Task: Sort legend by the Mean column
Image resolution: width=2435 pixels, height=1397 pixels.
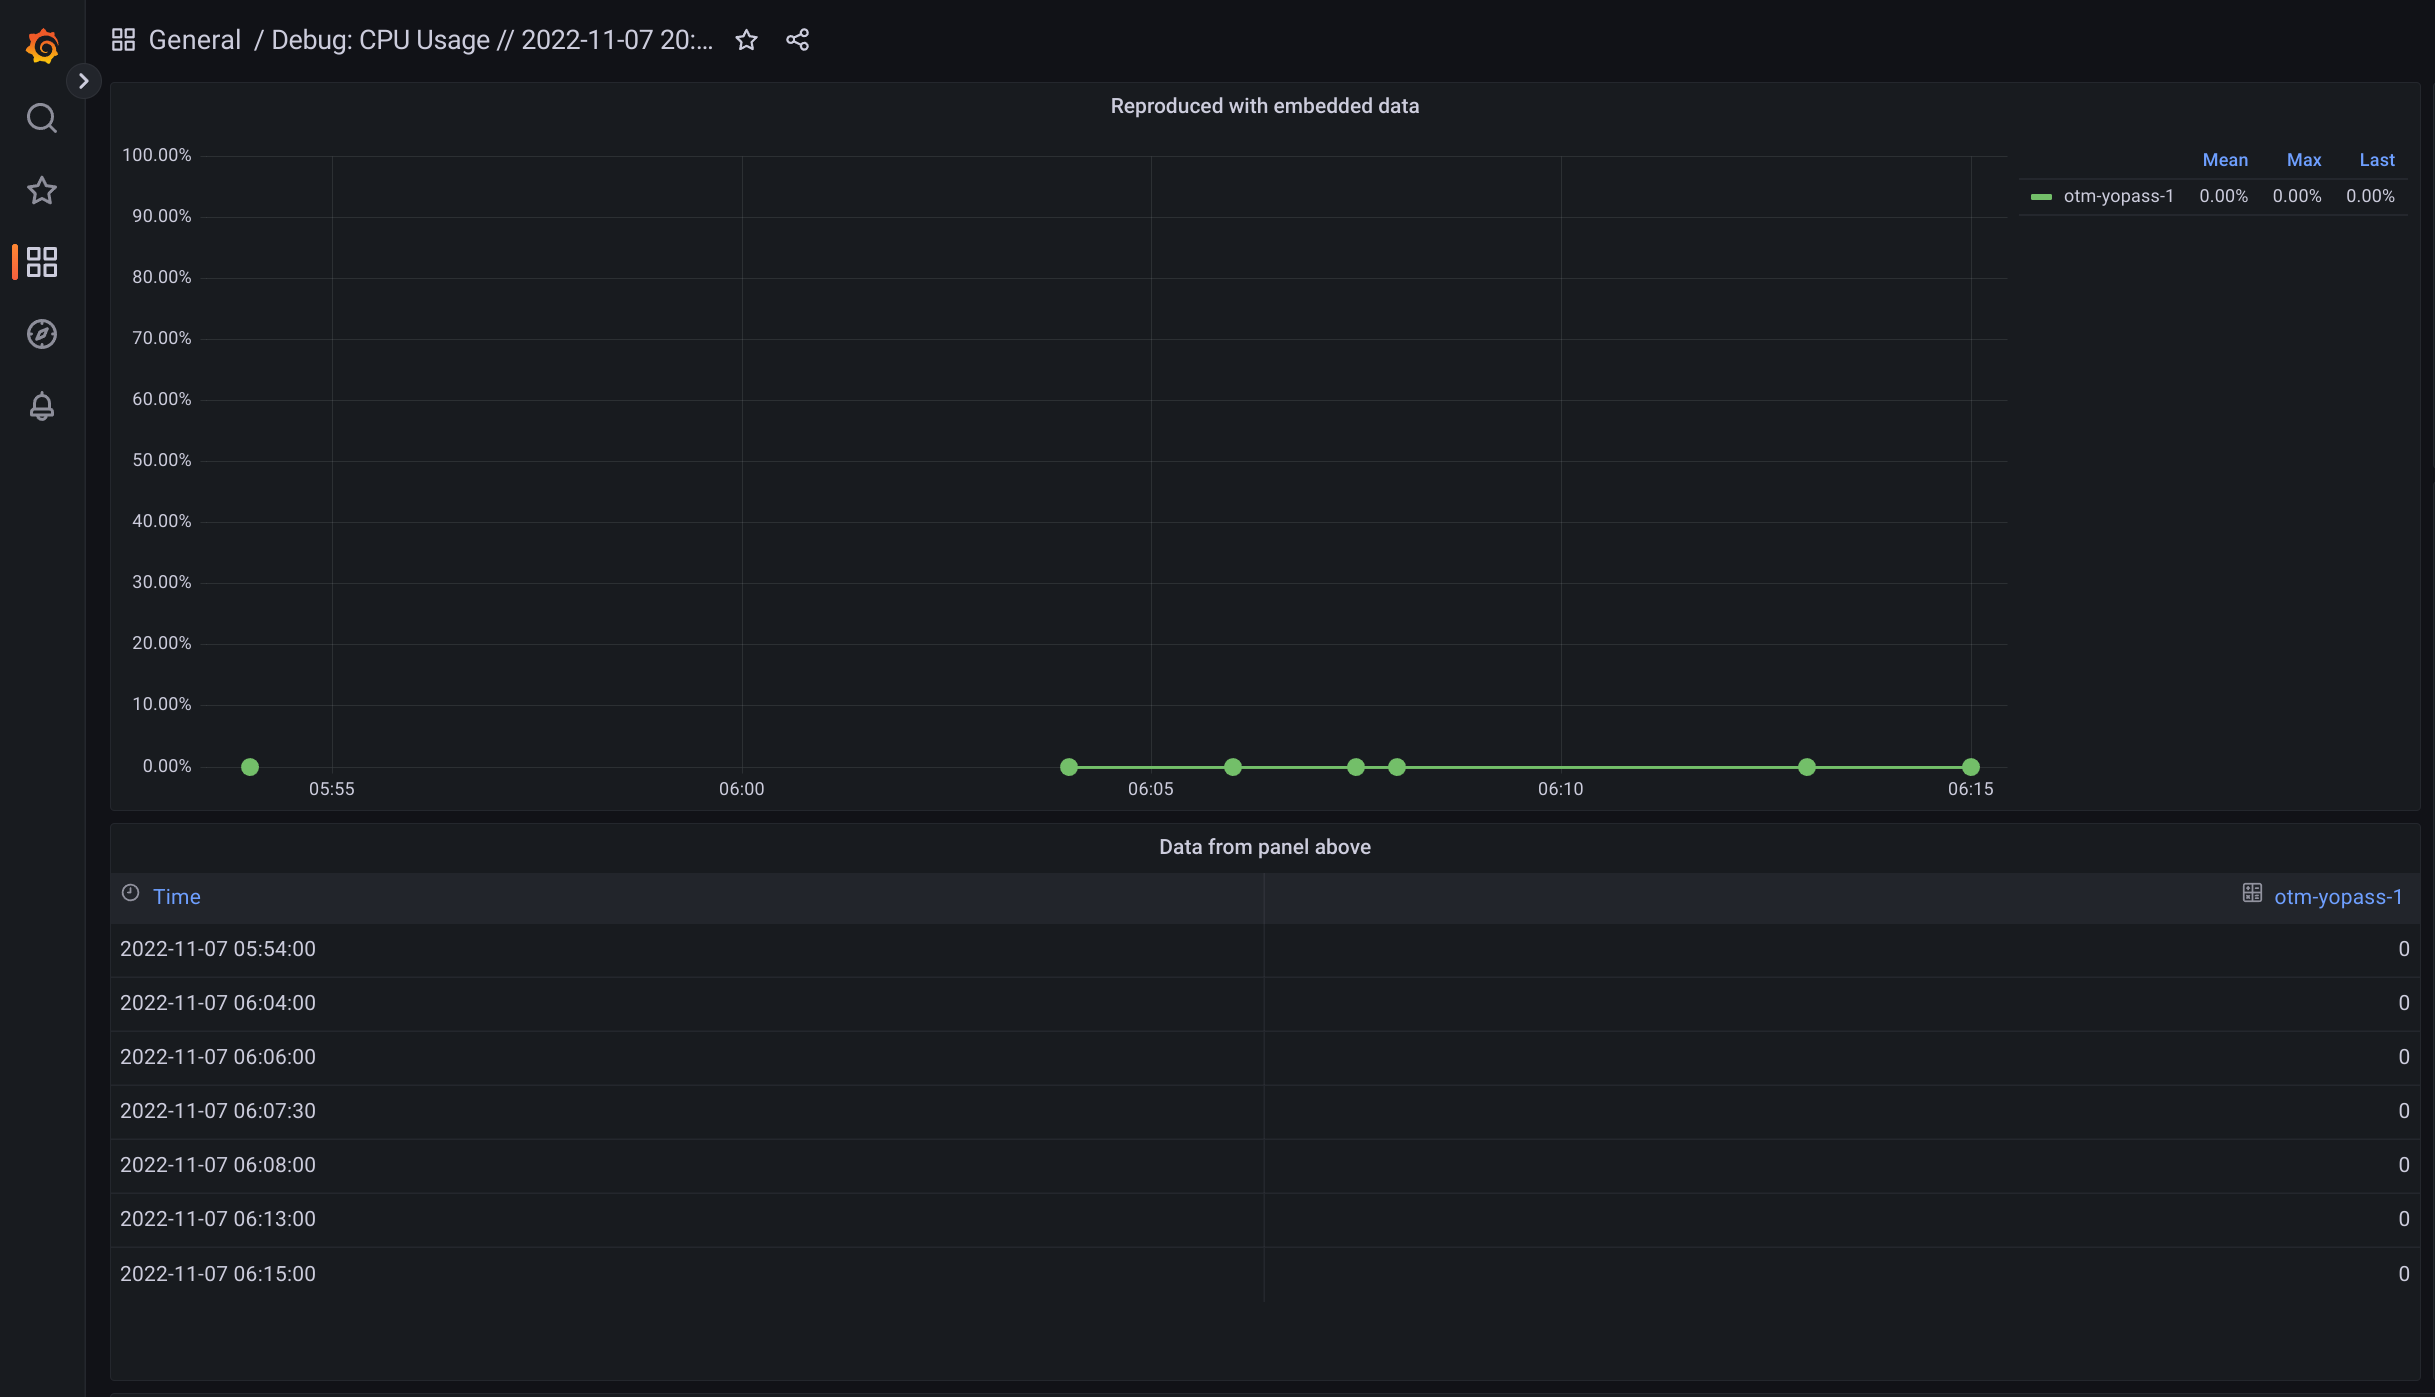Action: coord(2224,160)
